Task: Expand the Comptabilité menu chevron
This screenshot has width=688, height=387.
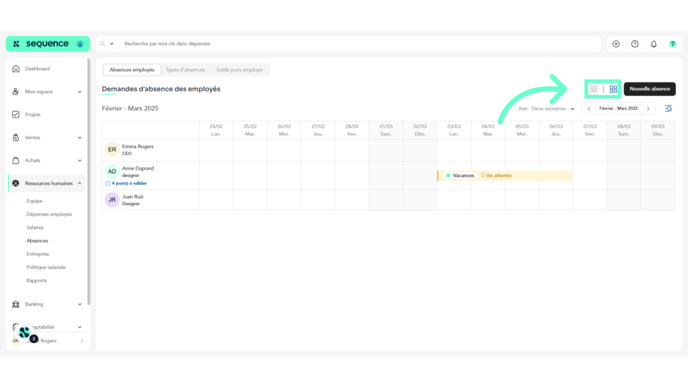Action: pyautogui.click(x=79, y=327)
